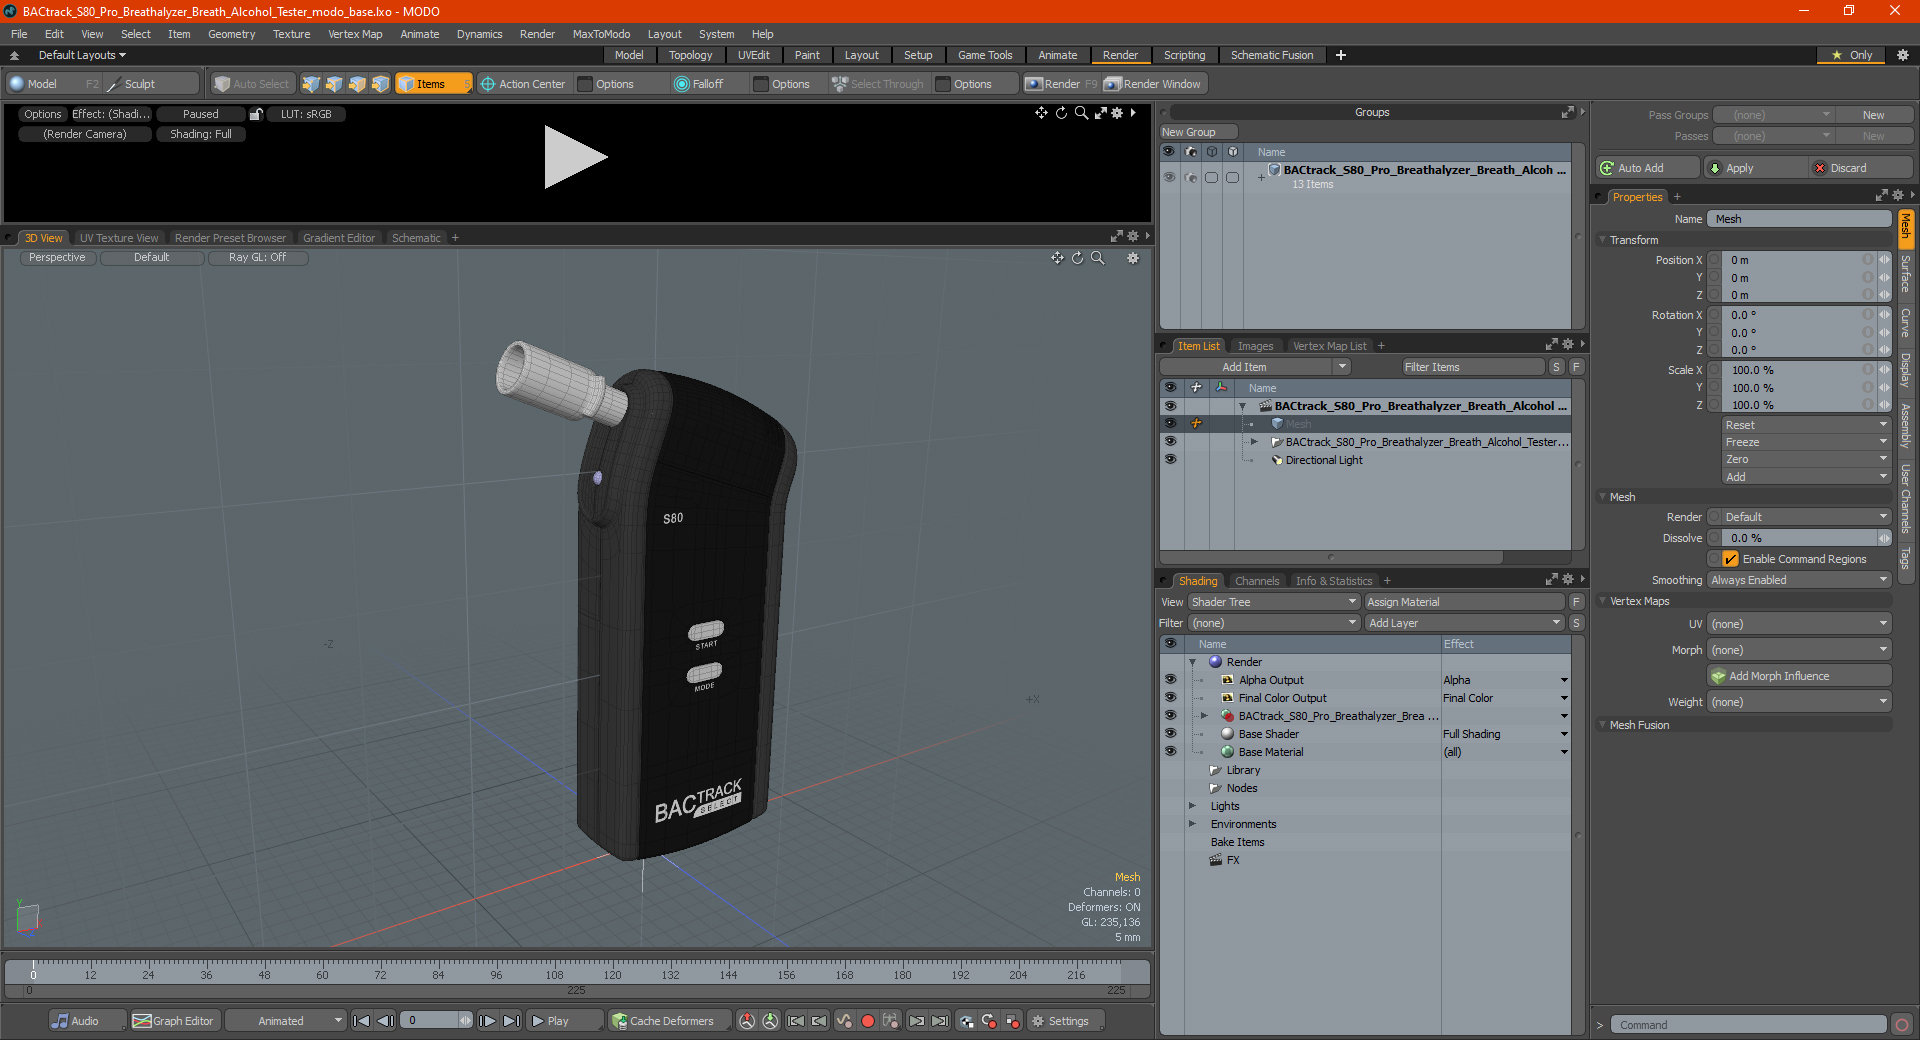
Task: Switch to Vertices selection mode icon
Action: point(311,84)
